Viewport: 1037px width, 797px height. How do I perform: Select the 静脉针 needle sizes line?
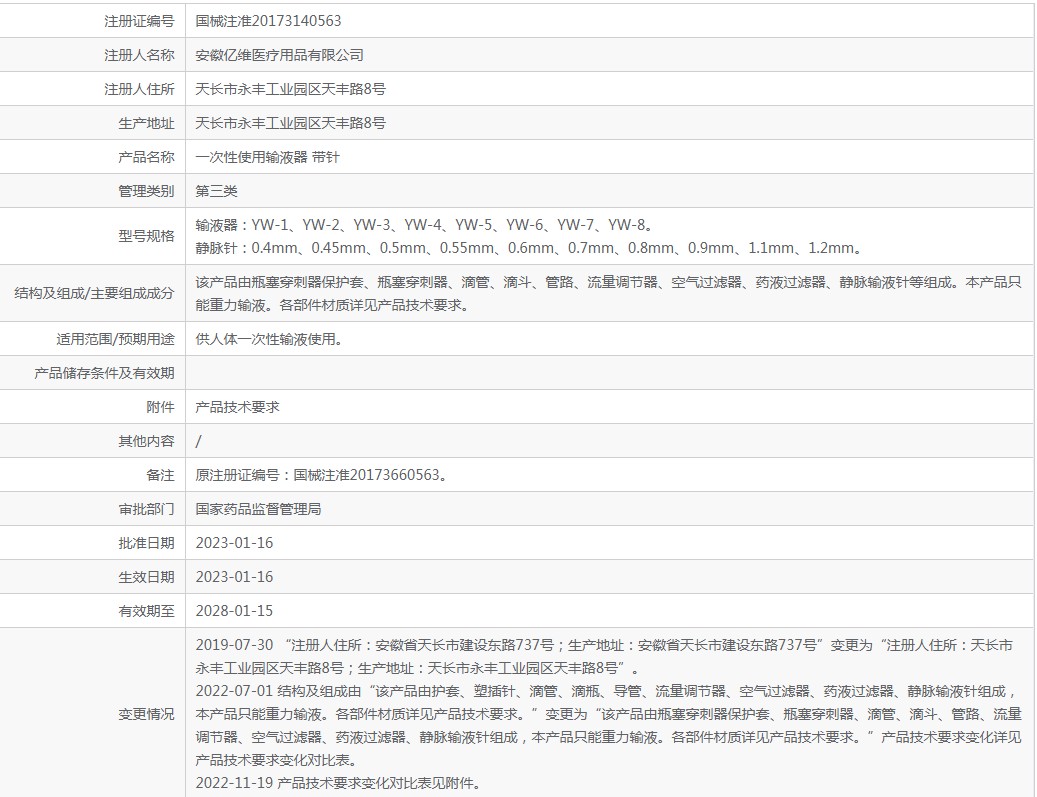click(528, 249)
